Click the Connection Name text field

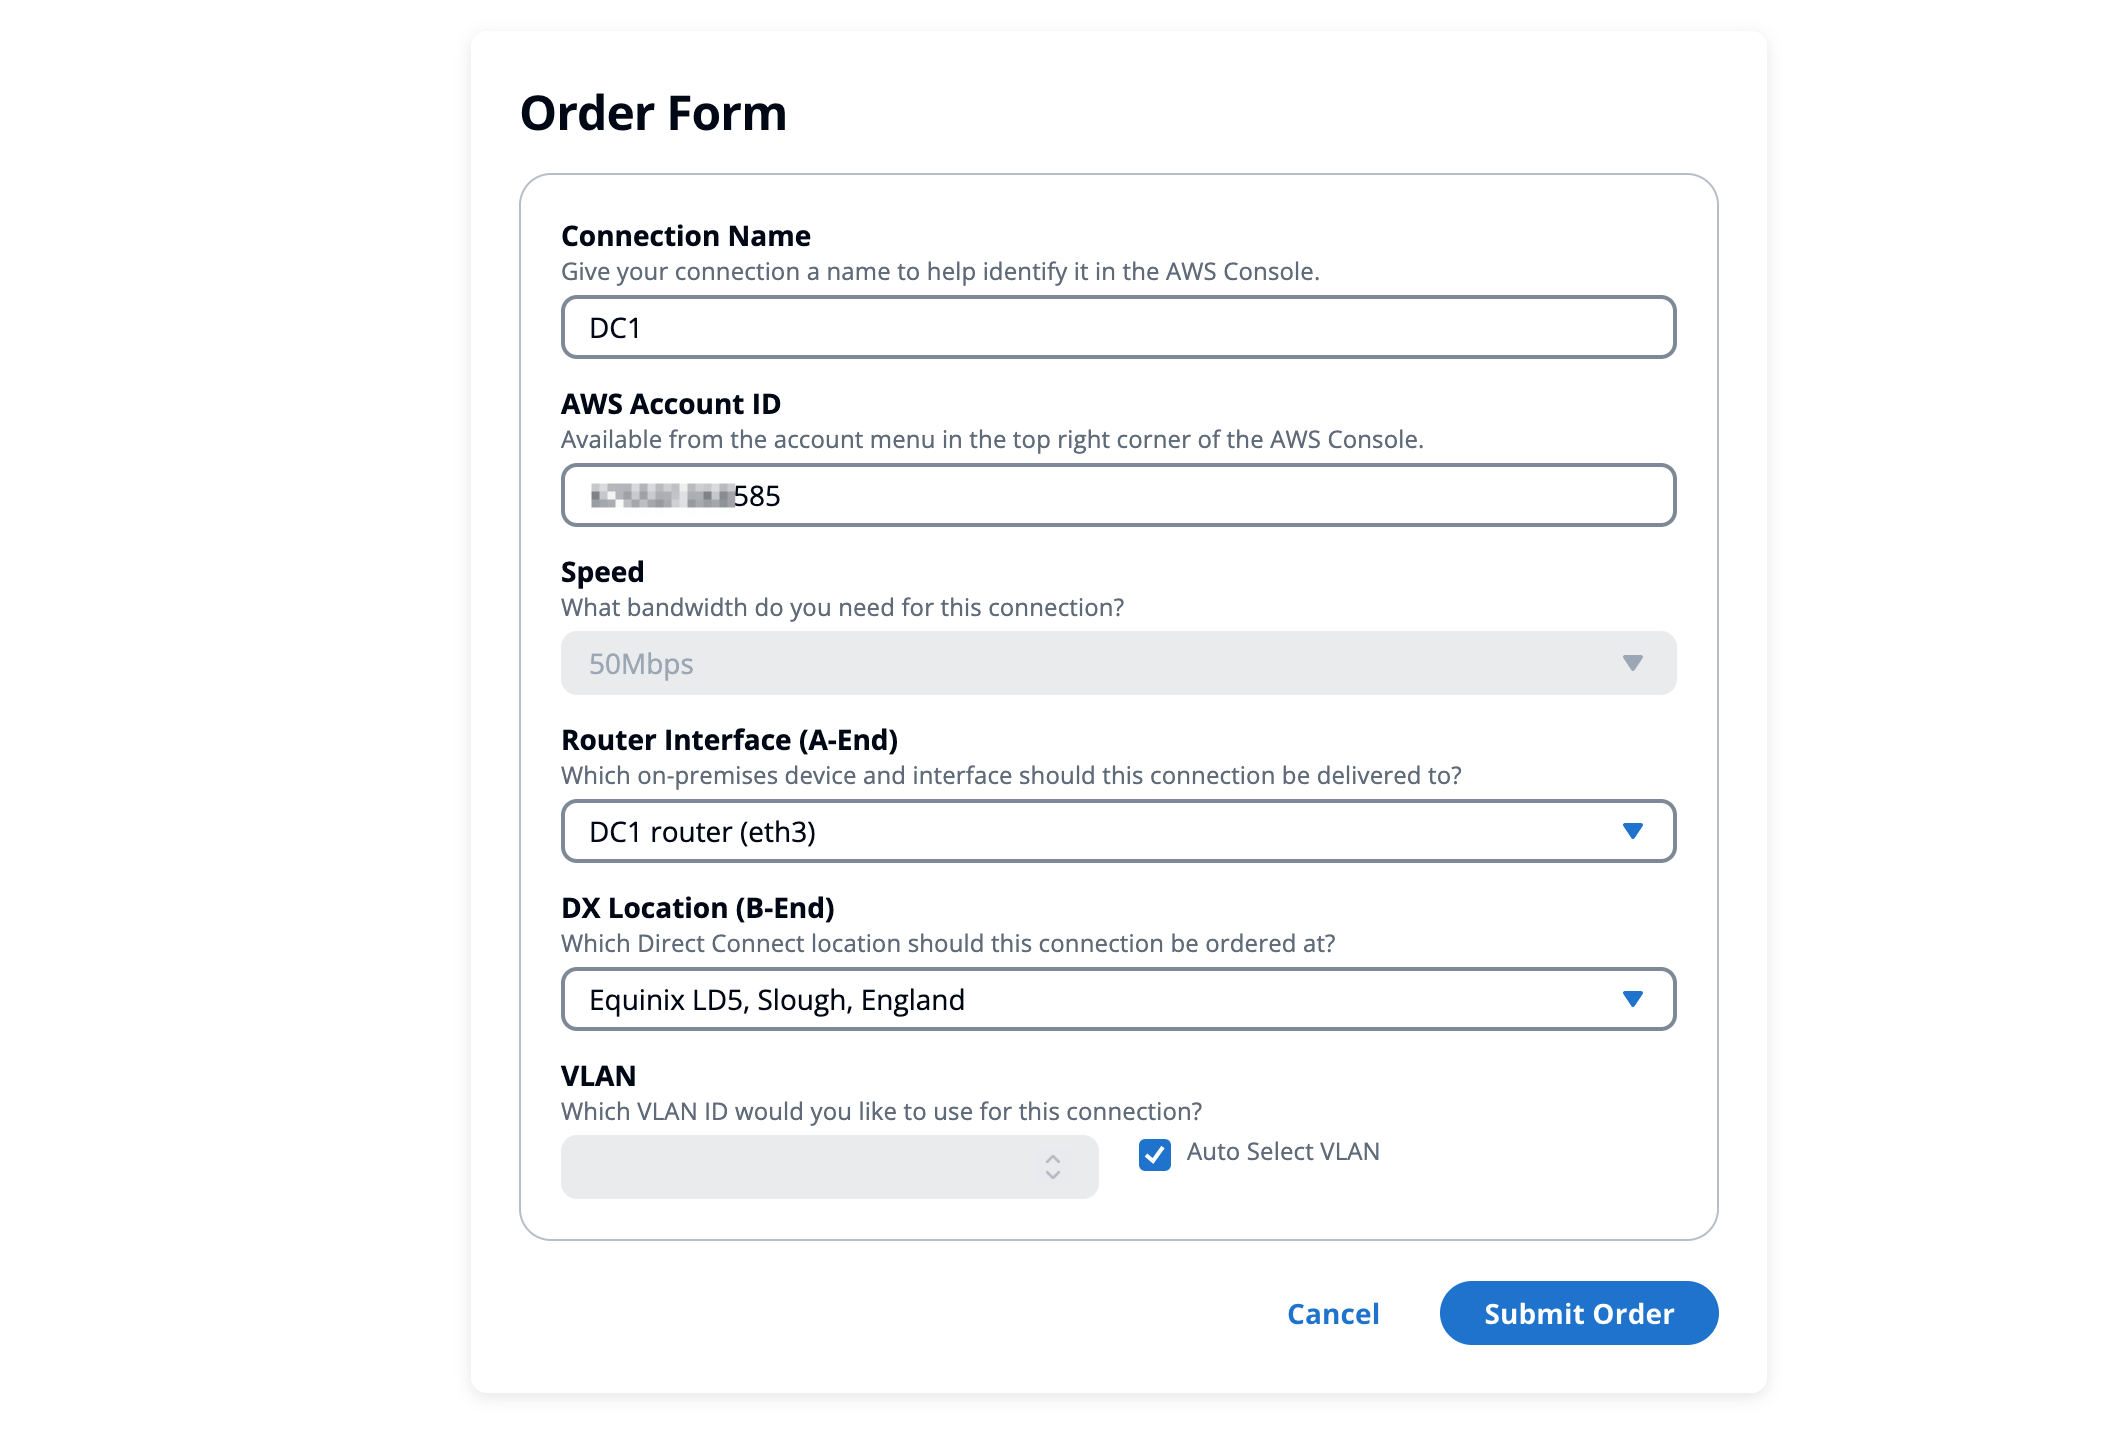1117,328
